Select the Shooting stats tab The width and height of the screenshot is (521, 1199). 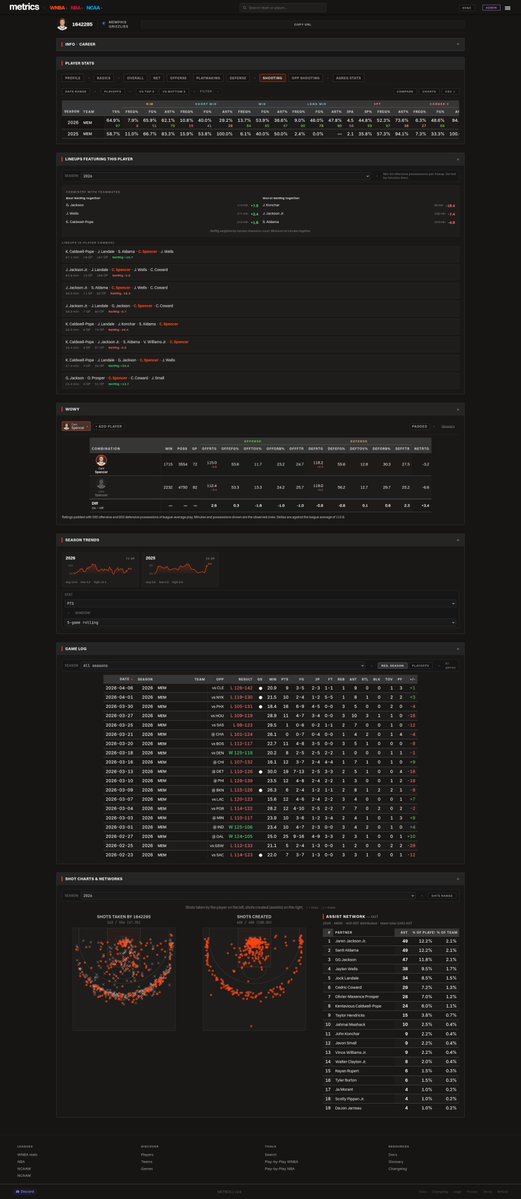click(272, 78)
